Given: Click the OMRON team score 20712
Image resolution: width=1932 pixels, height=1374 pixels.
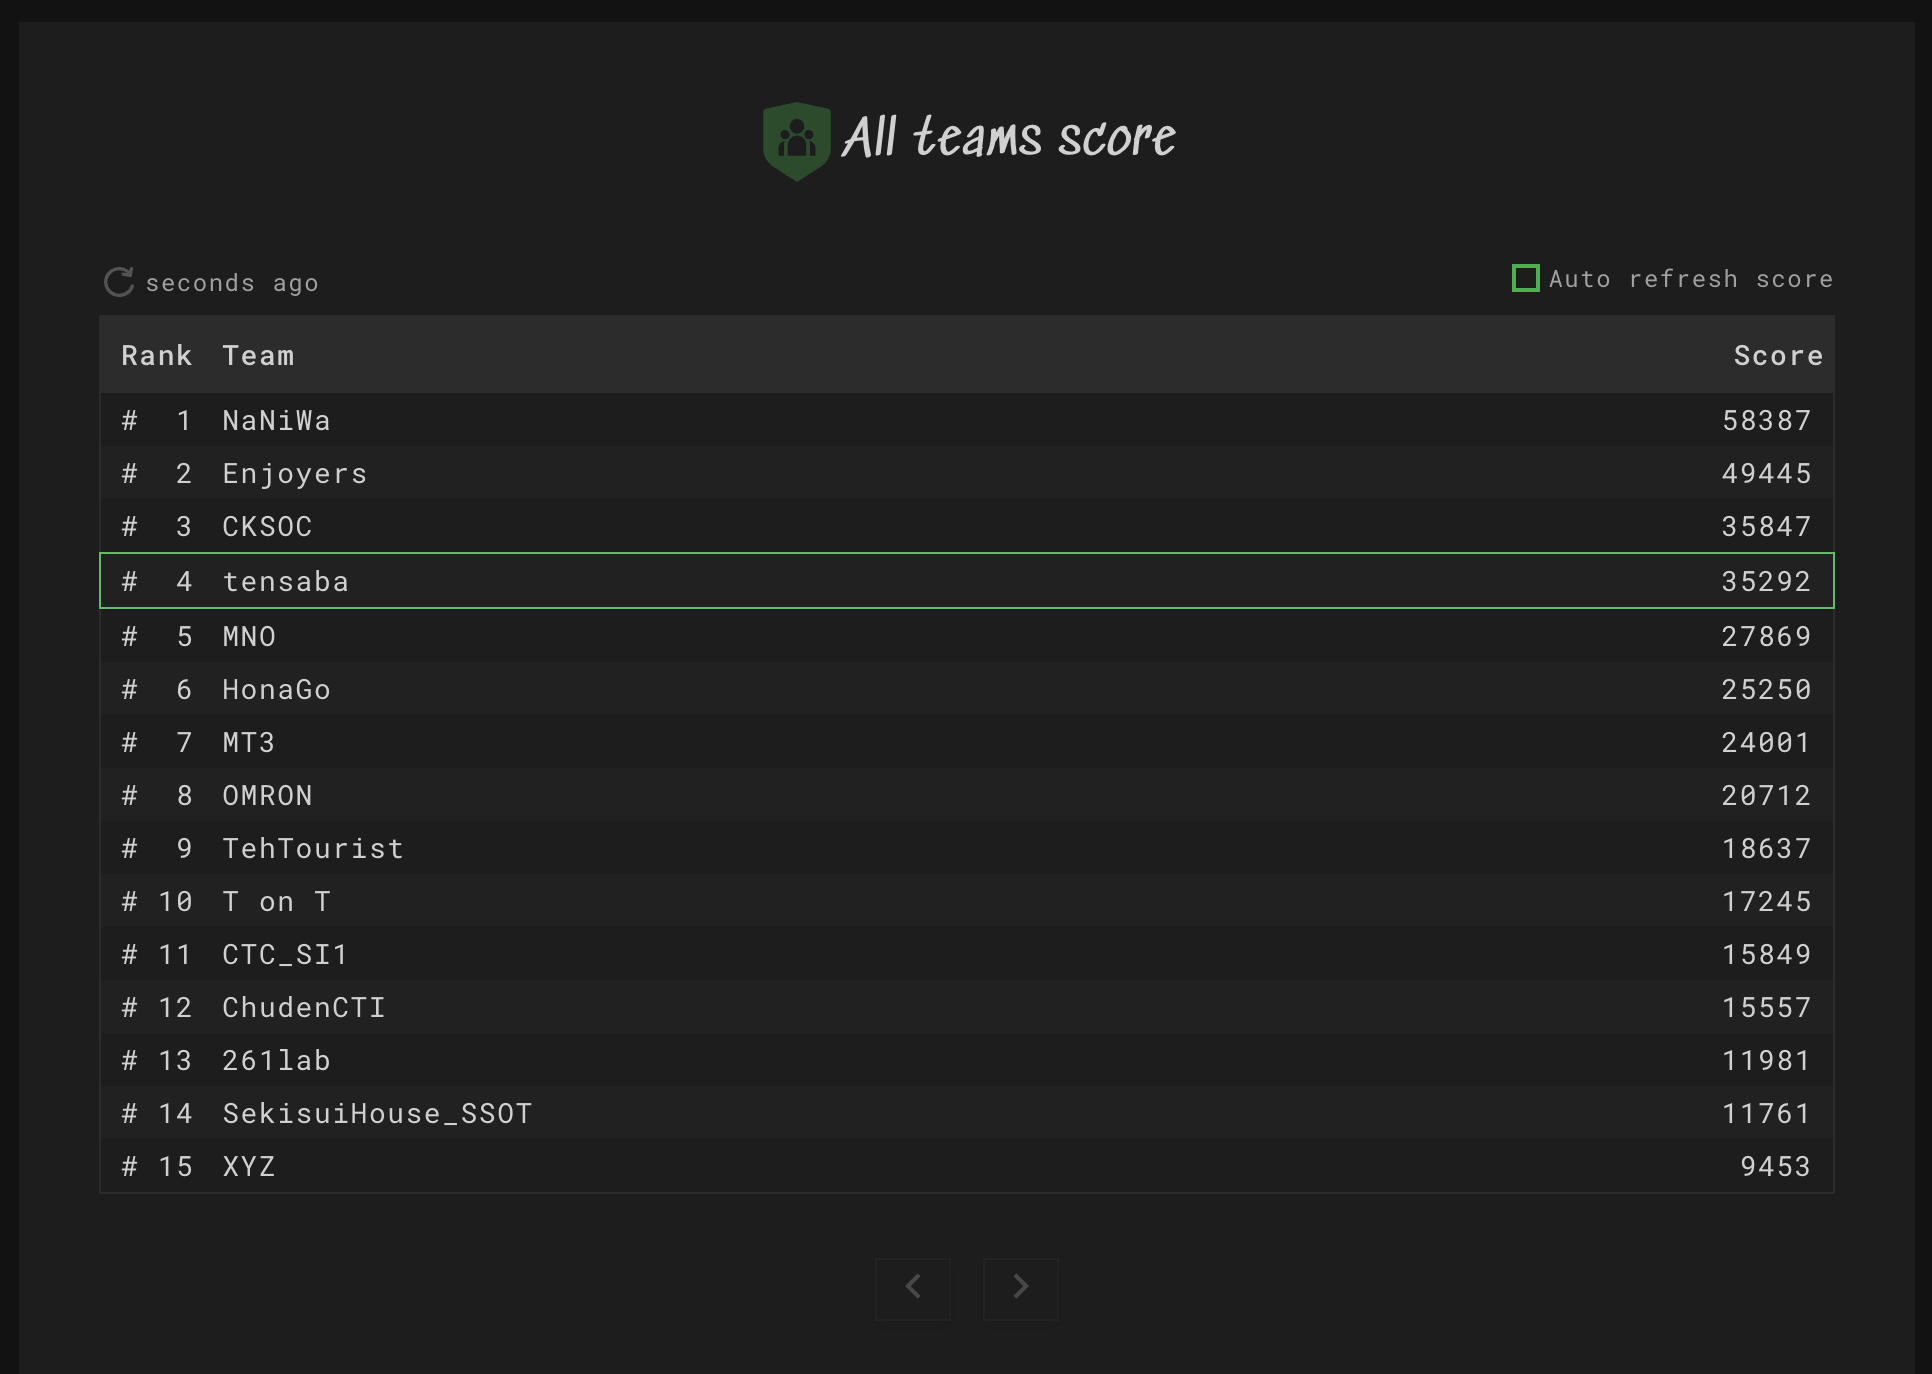Looking at the screenshot, I should pos(1765,796).
